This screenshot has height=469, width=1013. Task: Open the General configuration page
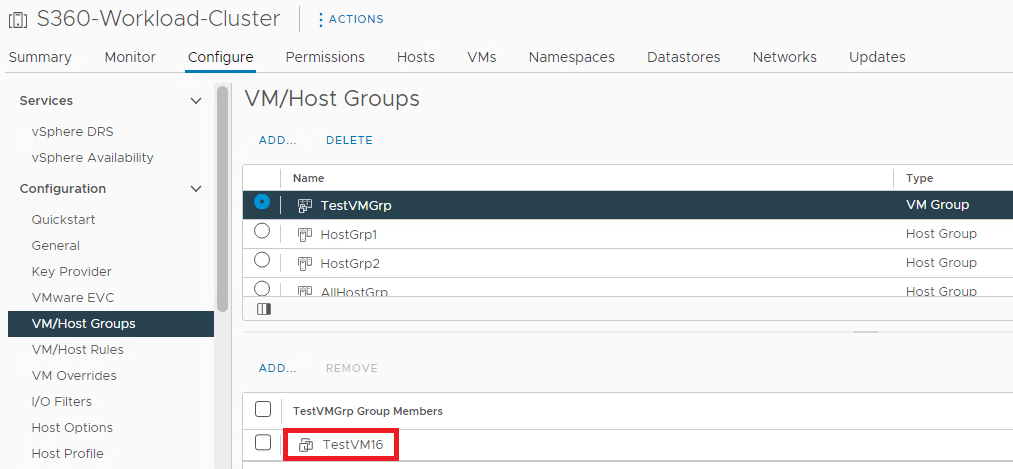56,245
